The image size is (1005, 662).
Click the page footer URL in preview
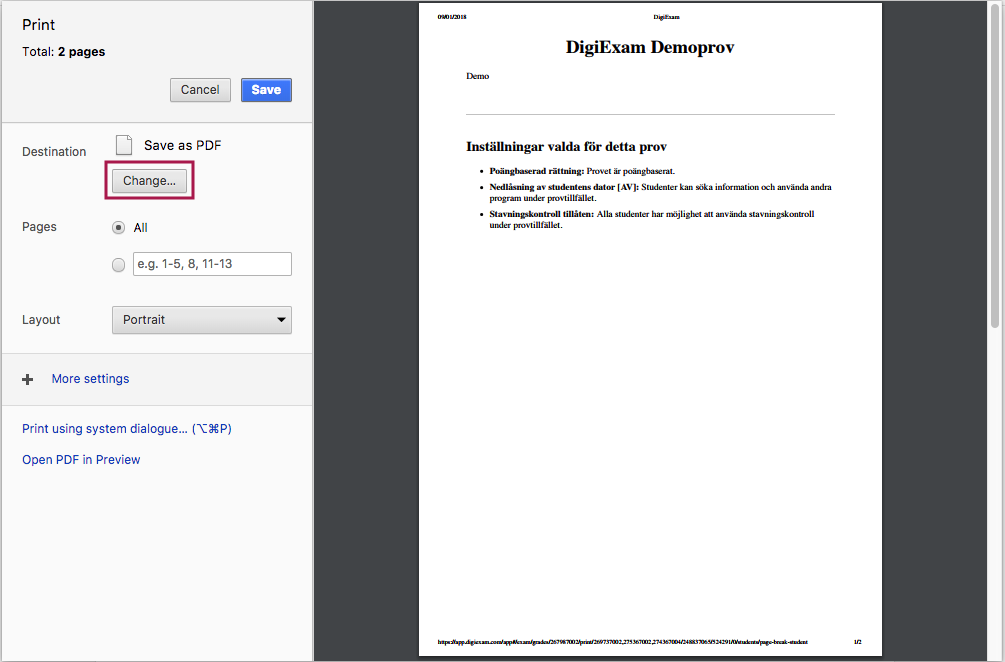coord(622,641)
